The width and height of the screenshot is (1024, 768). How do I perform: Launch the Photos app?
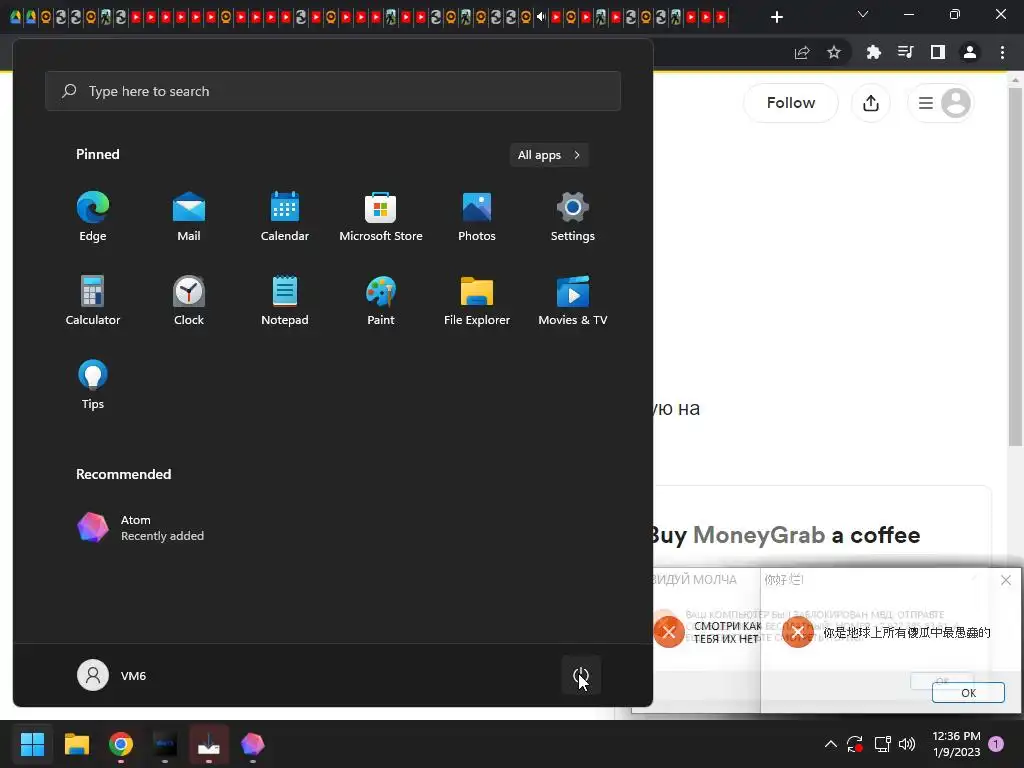point(477,217)
